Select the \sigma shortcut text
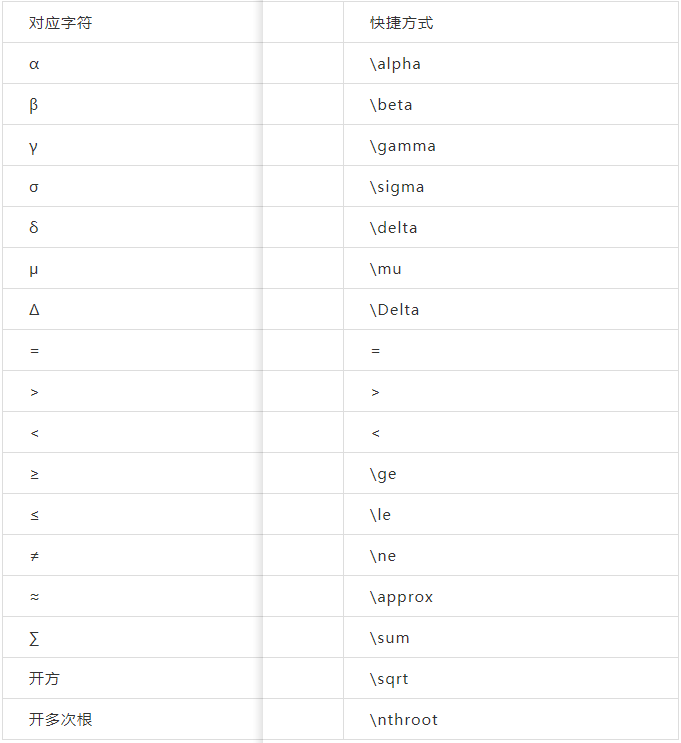Screen dimensions: 681x743 pyautogui.click(x=397, y=187)
